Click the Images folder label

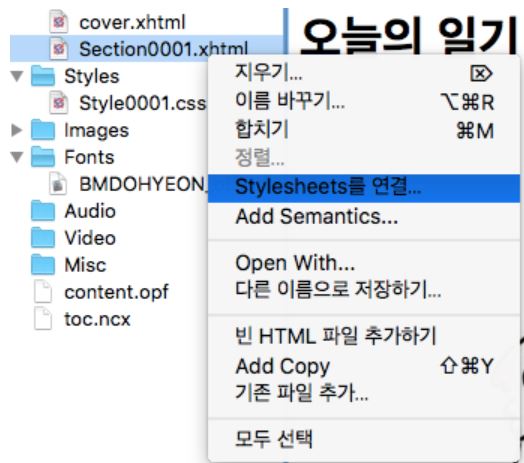[x=96, y=131]
